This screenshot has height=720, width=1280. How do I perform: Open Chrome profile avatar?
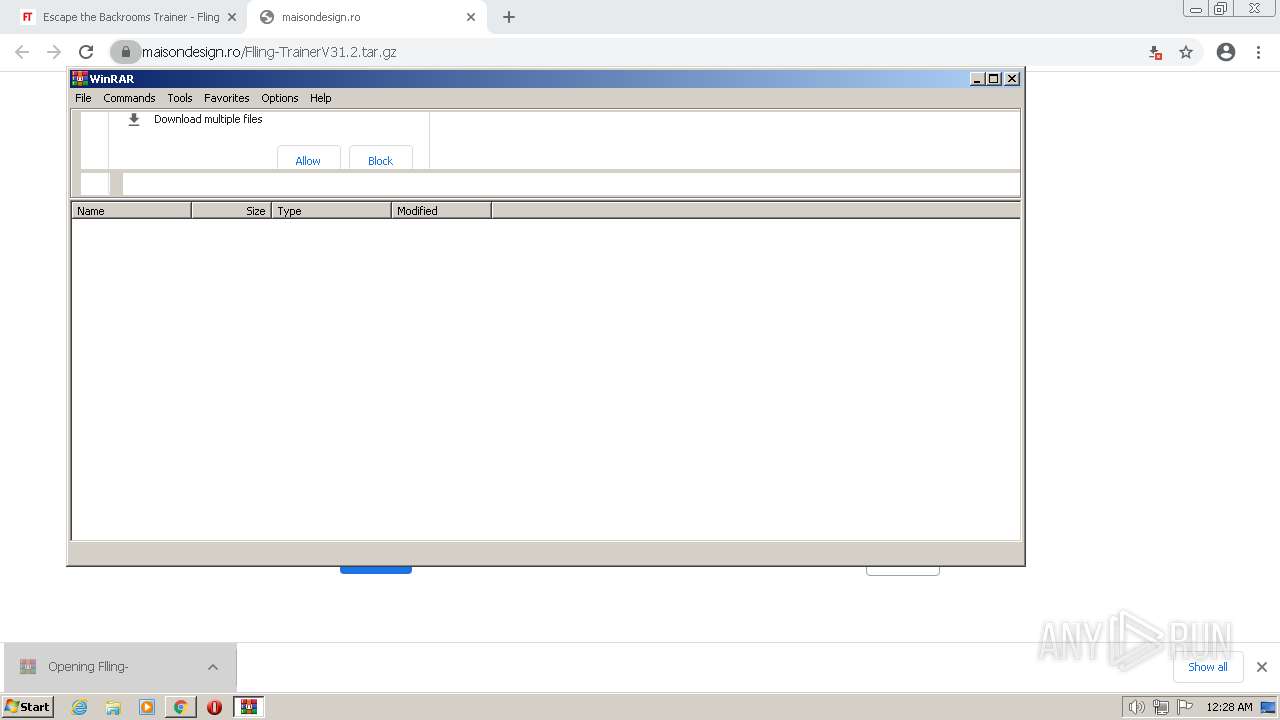(1226, 52)
